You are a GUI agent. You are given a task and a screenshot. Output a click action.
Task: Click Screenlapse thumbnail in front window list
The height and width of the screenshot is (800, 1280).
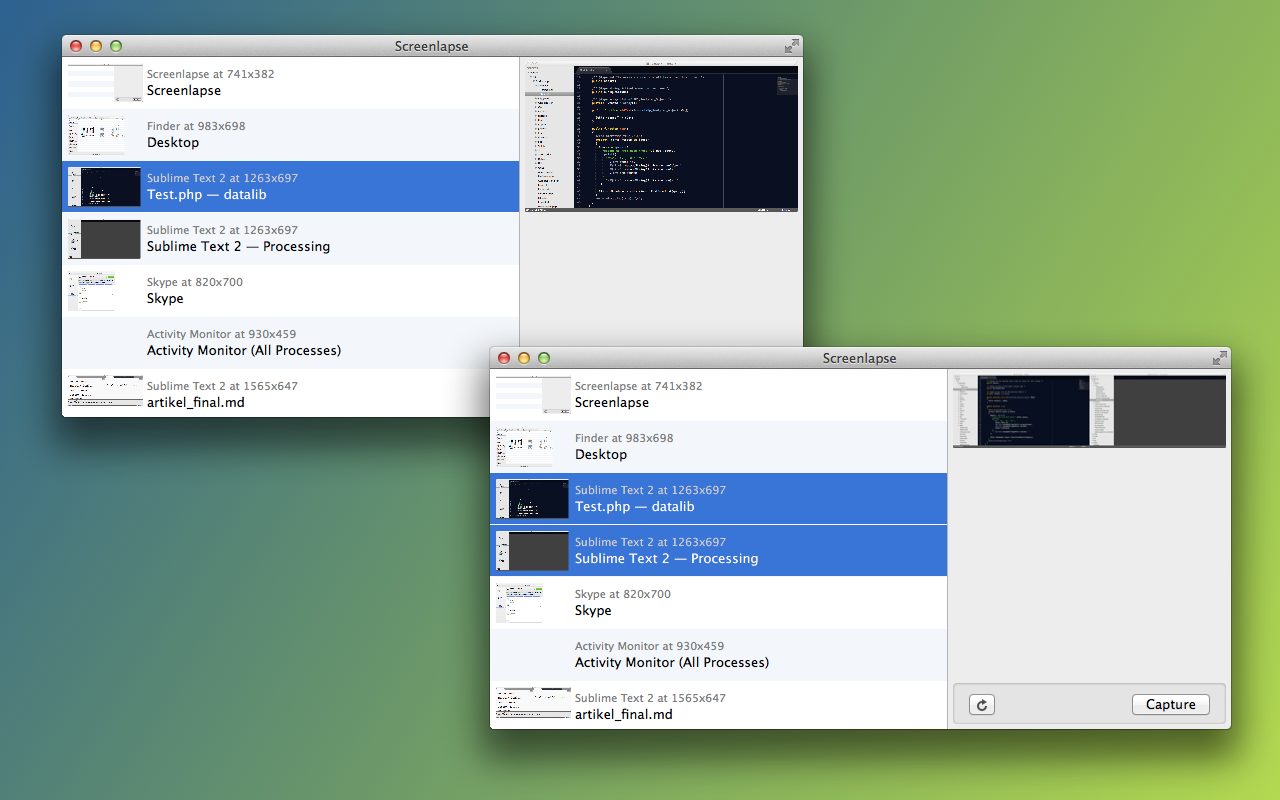[x=533, y=395]
